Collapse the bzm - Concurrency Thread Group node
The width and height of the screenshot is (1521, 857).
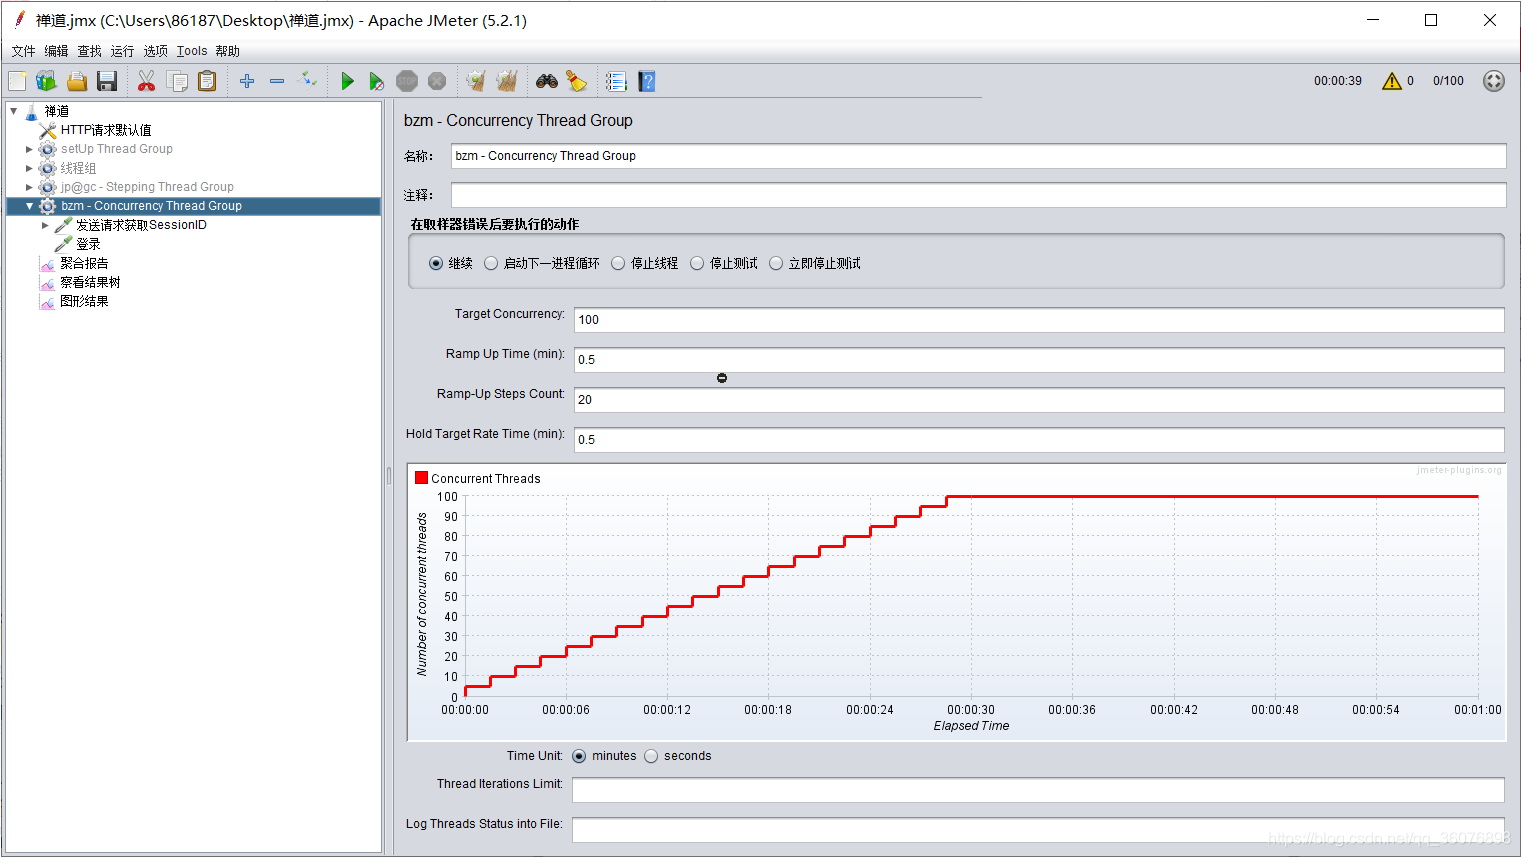coord(29,206)
